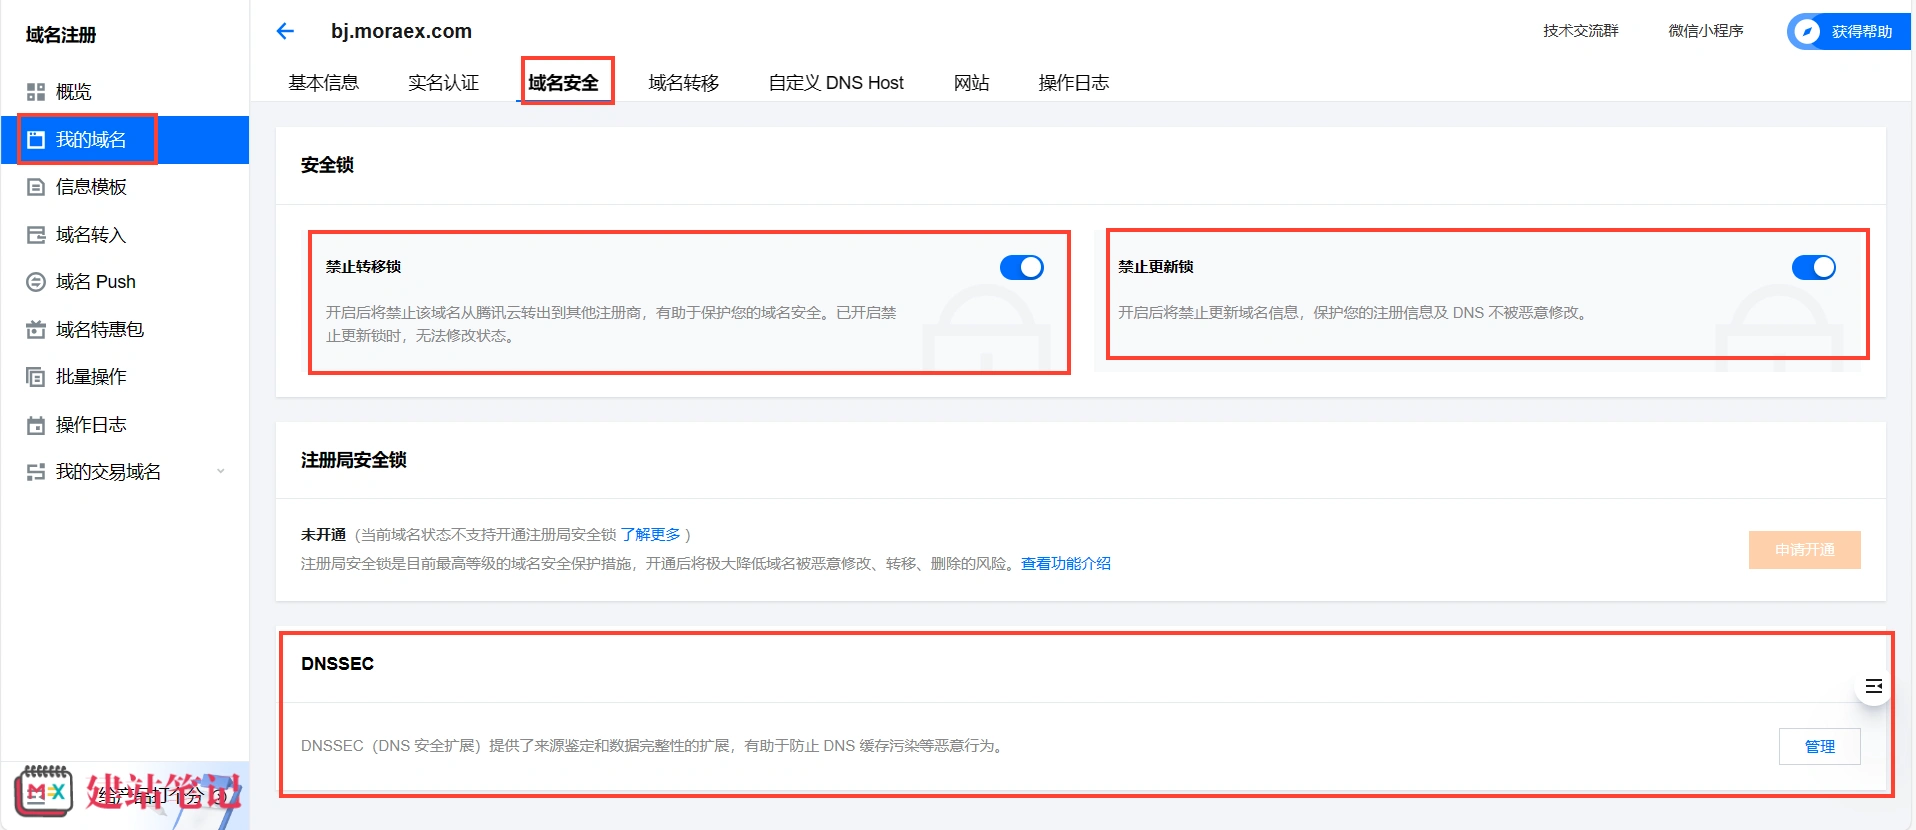Click the compass icon in 获得帮助 button
This screenshot has height=830, width=1916.
pyautogui.click(x=1807, y=32)
